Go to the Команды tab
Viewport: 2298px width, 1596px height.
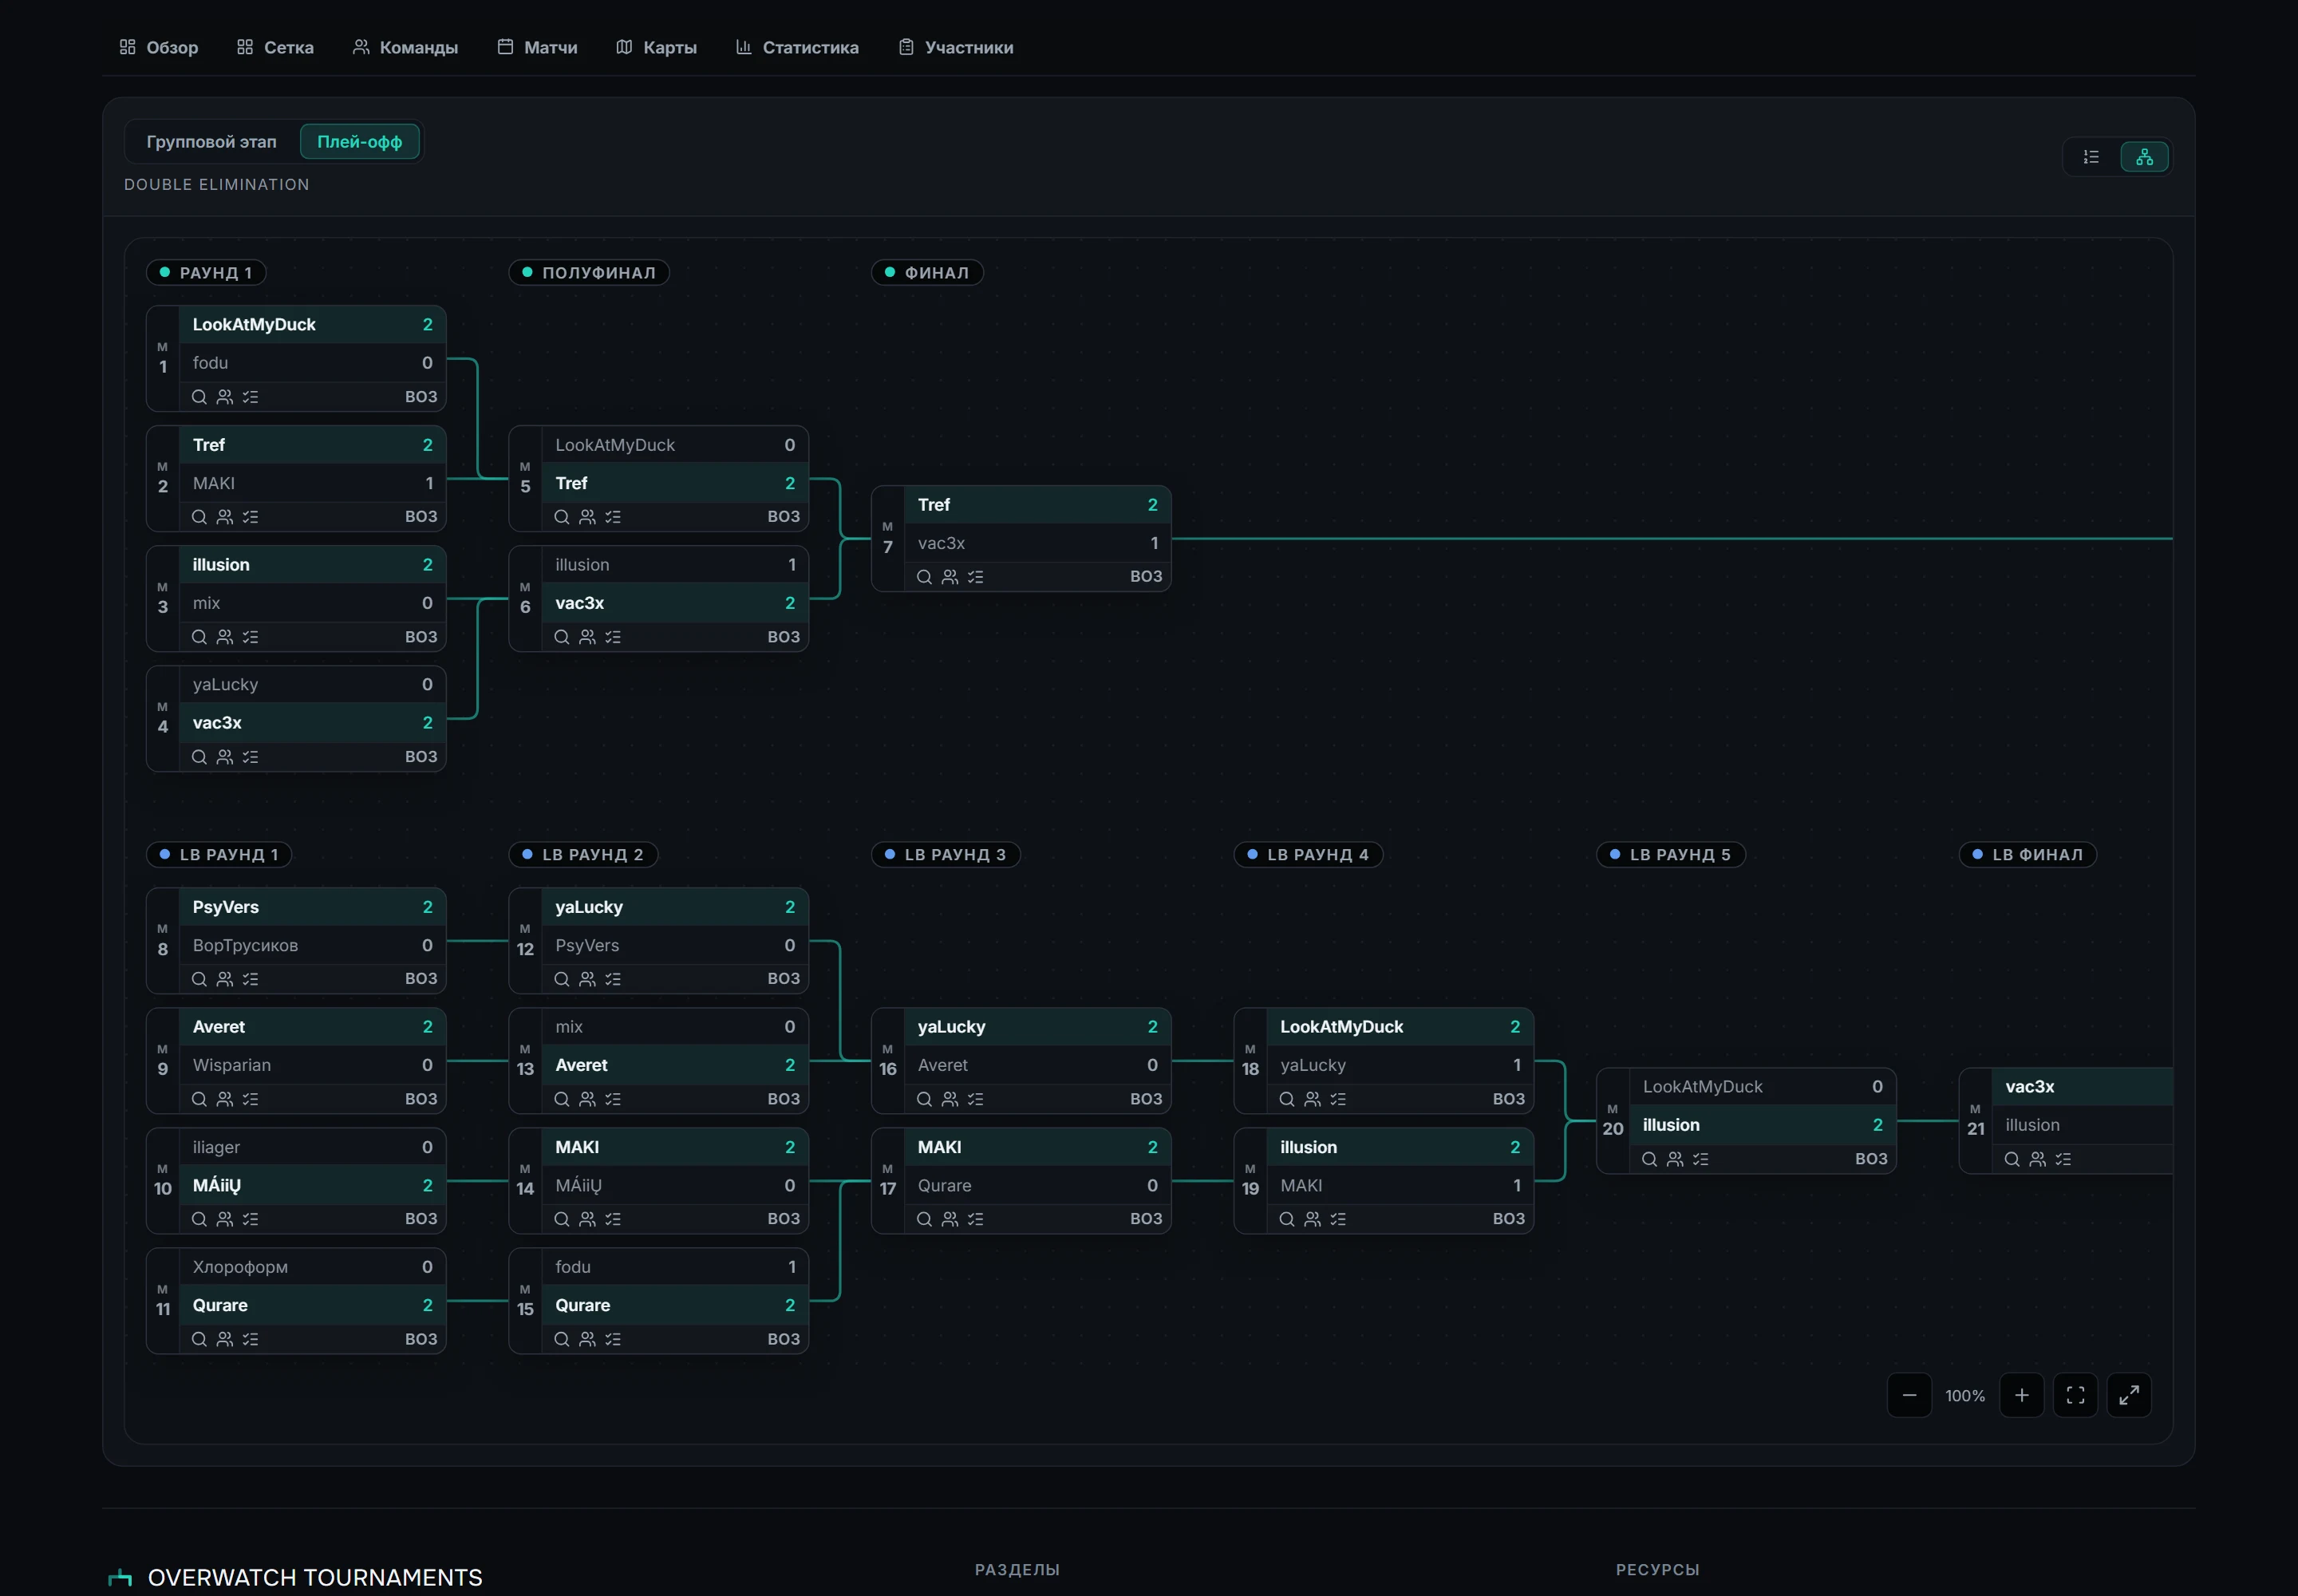[x=405, y=47]
